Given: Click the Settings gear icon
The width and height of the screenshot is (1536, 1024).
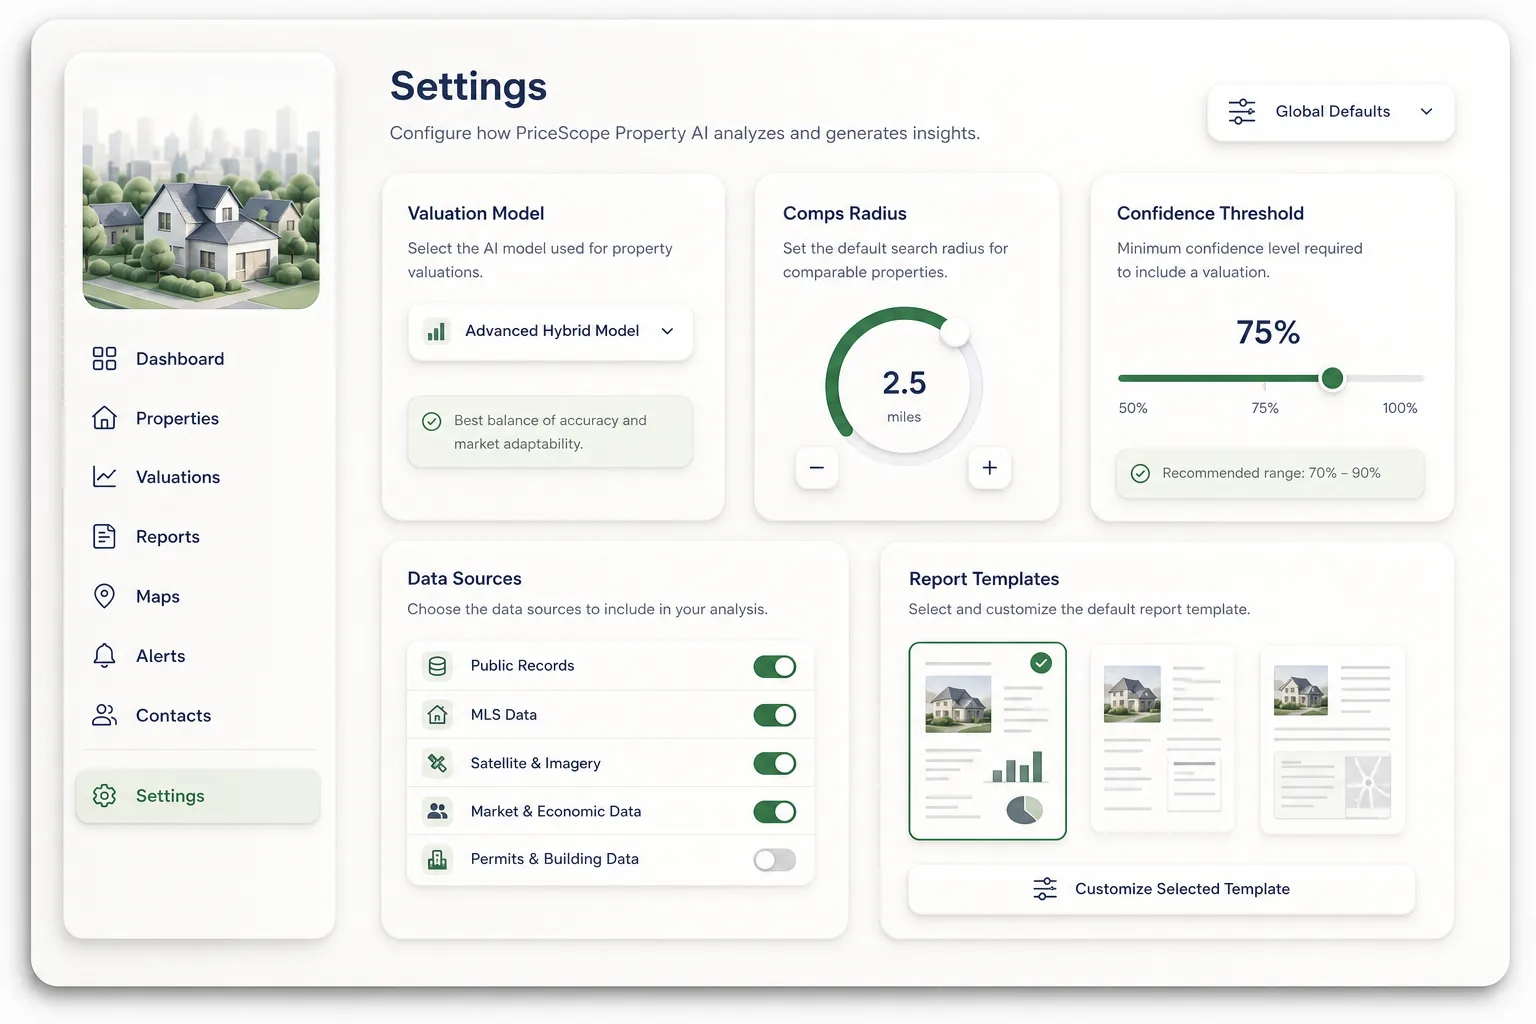Looking at the screenshot, I should (104, 795).
